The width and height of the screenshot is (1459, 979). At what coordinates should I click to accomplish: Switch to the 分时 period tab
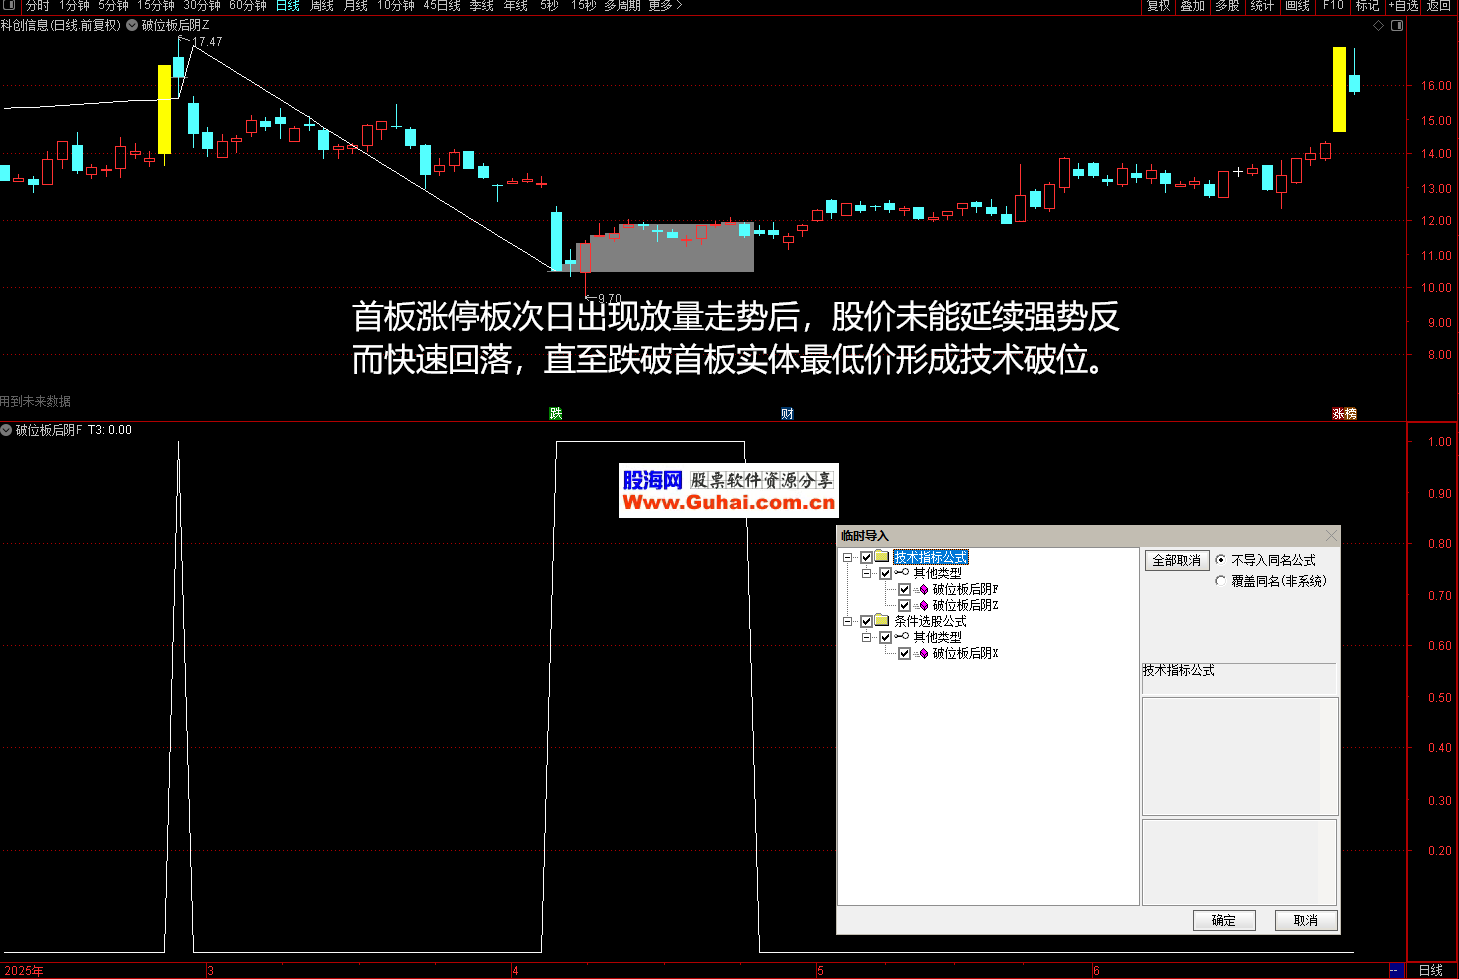coord(38,5)
